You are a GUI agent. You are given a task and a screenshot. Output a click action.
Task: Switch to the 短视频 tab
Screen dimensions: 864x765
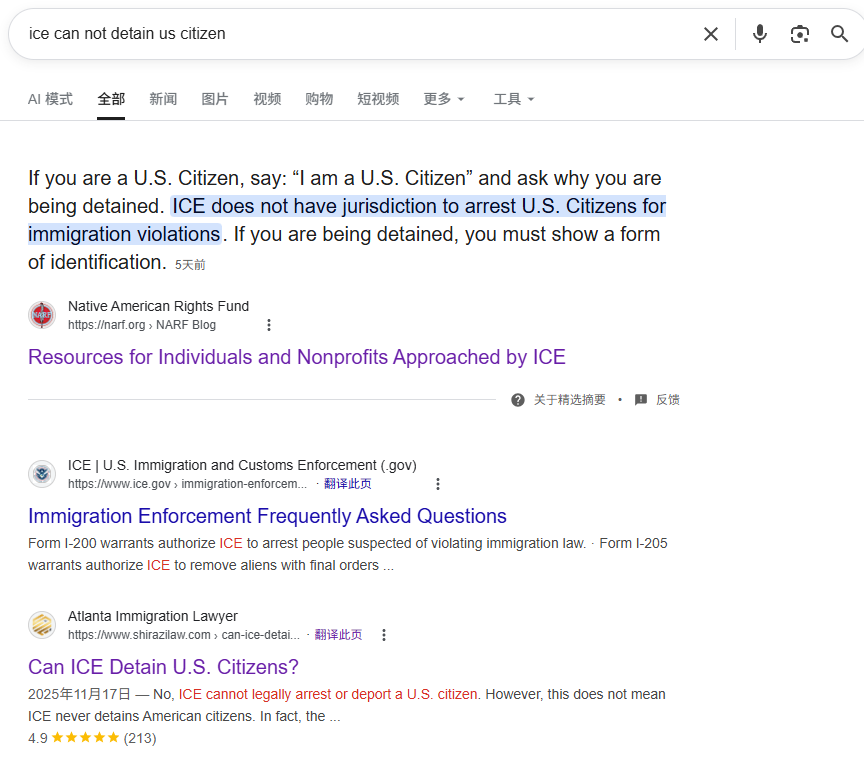point(378,99)
